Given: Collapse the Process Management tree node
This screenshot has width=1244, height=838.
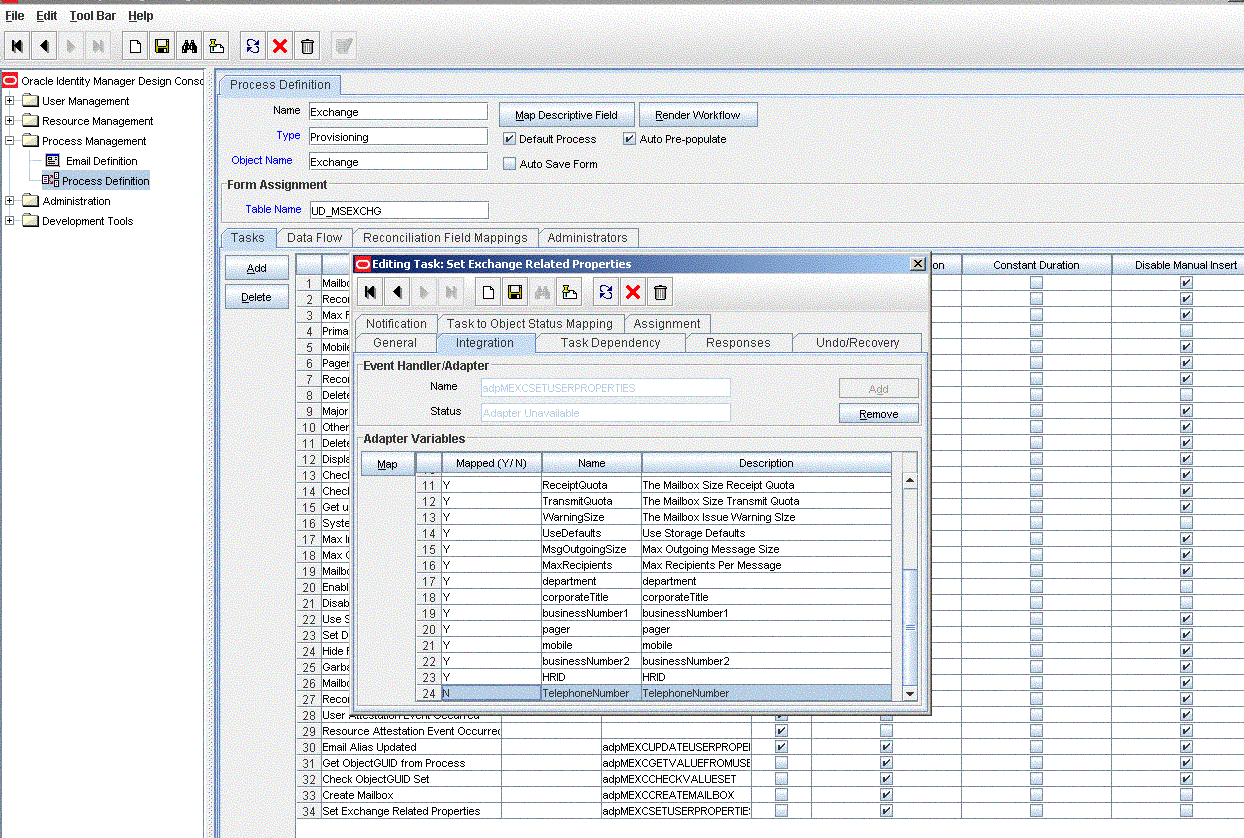Looking at the screenshot, I should pos(10,141).
